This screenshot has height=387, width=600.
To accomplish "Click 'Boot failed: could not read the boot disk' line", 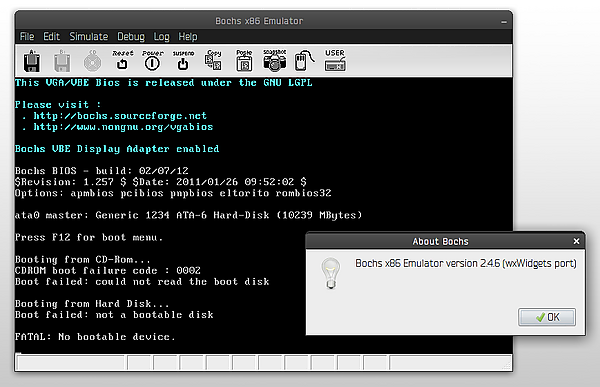I will point(142,281).
